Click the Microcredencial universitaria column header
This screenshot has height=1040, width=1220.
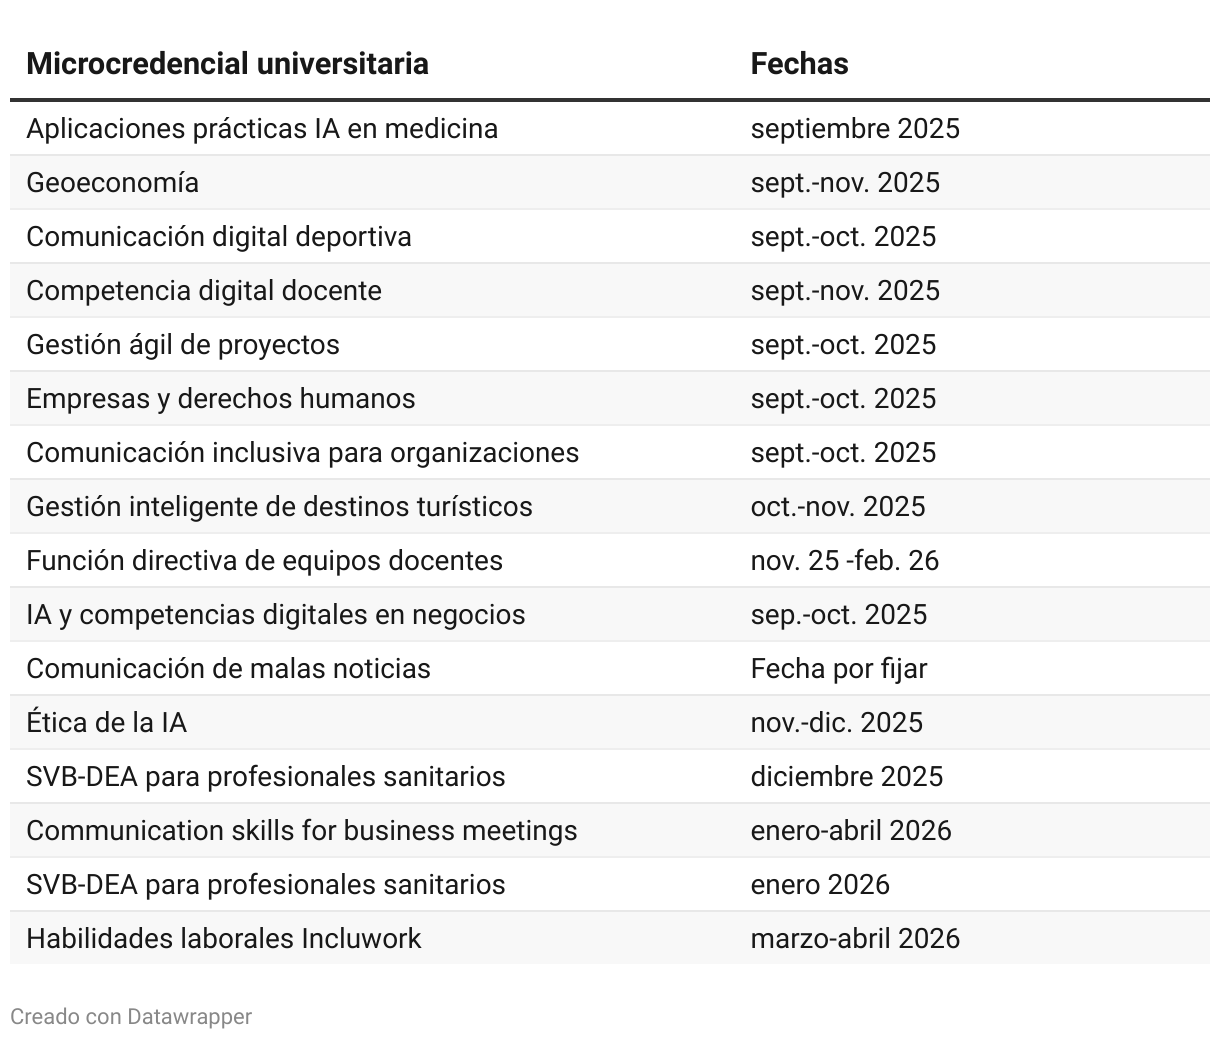(227, 64)
